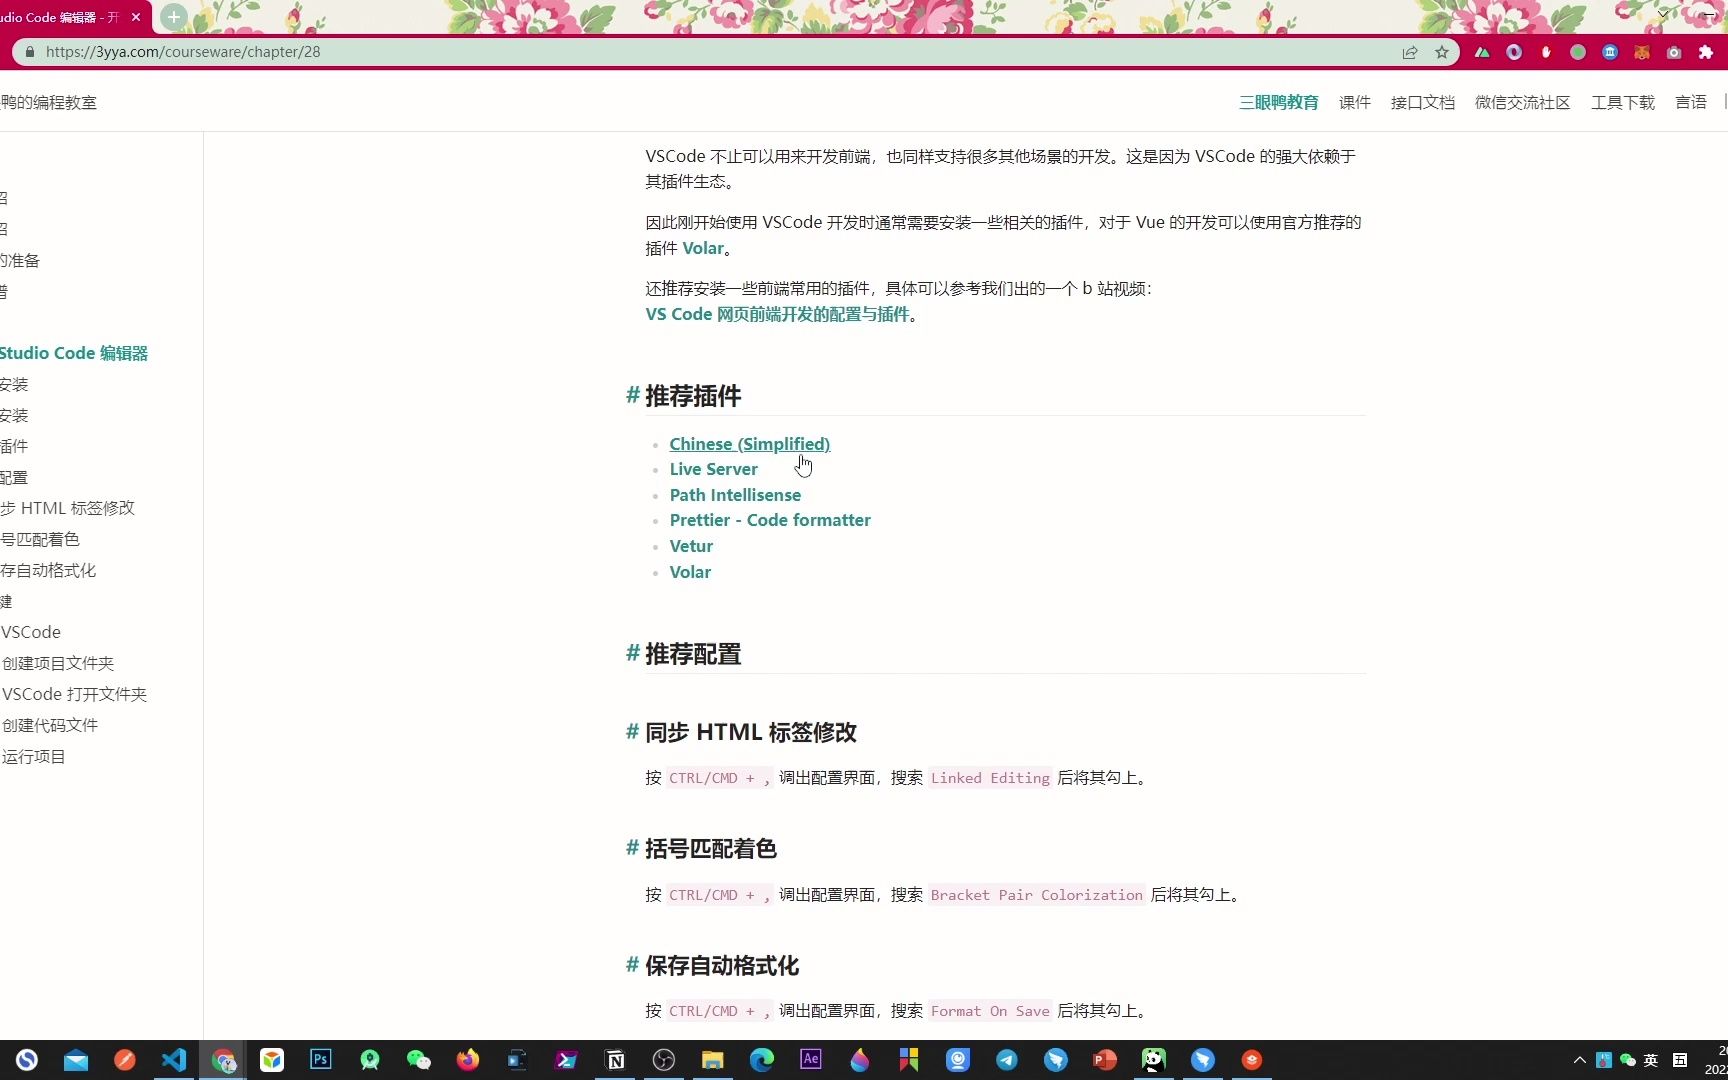Open the green dot extension icon
Image resolution: width=1728 pixels, height=1080 pixels.
(x=1578, y=52)
